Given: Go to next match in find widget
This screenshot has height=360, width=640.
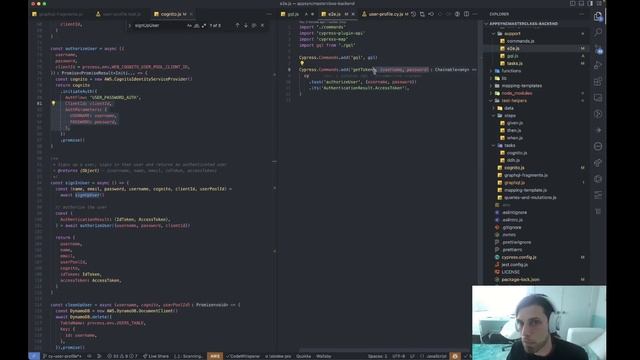Looking at the screenshot, I should (x=246, y=26).
